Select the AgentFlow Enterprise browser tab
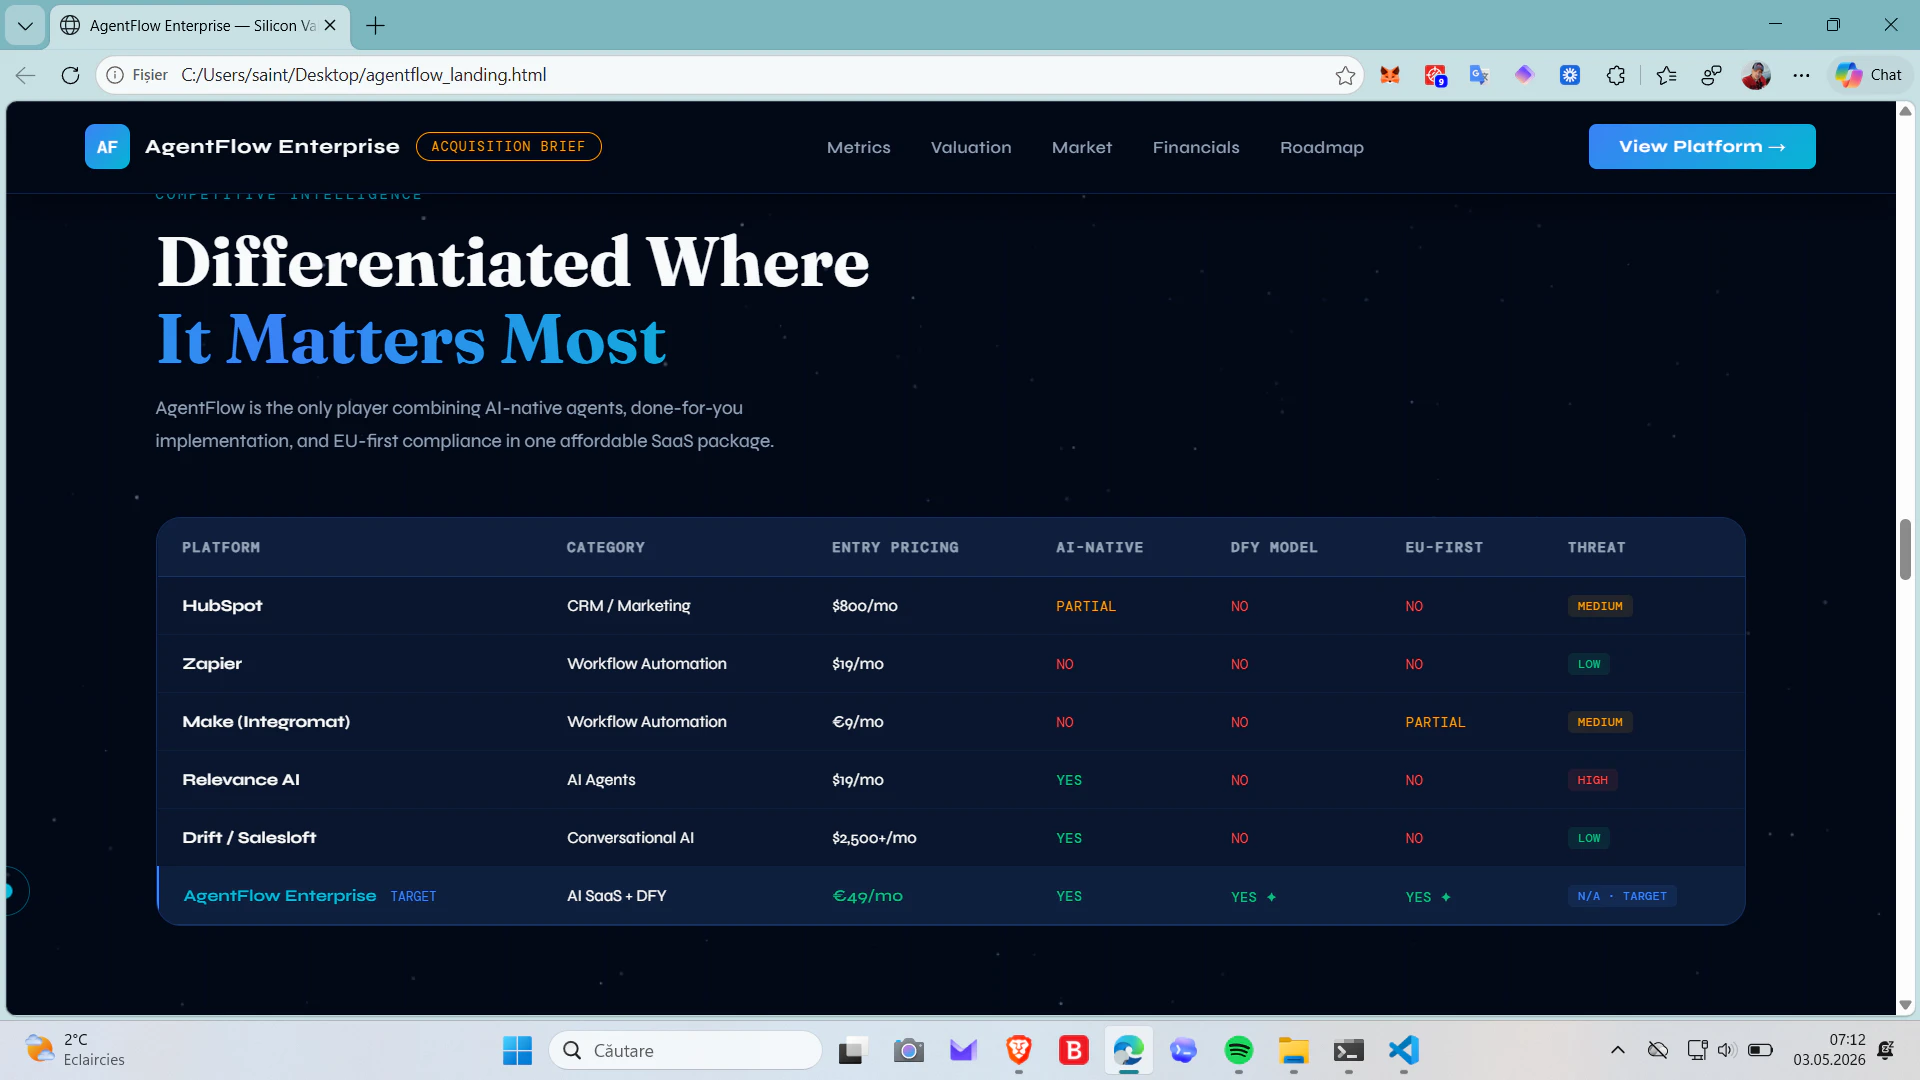The width and height of the screenshot is (1920, 1080). pos(200,26)
